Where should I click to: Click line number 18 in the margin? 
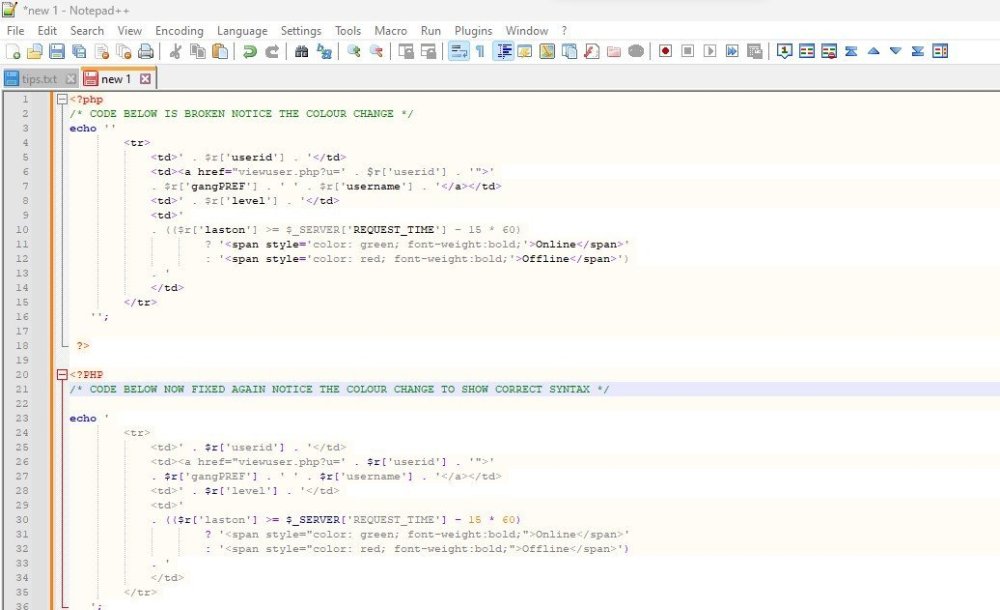tap(23, 345)
